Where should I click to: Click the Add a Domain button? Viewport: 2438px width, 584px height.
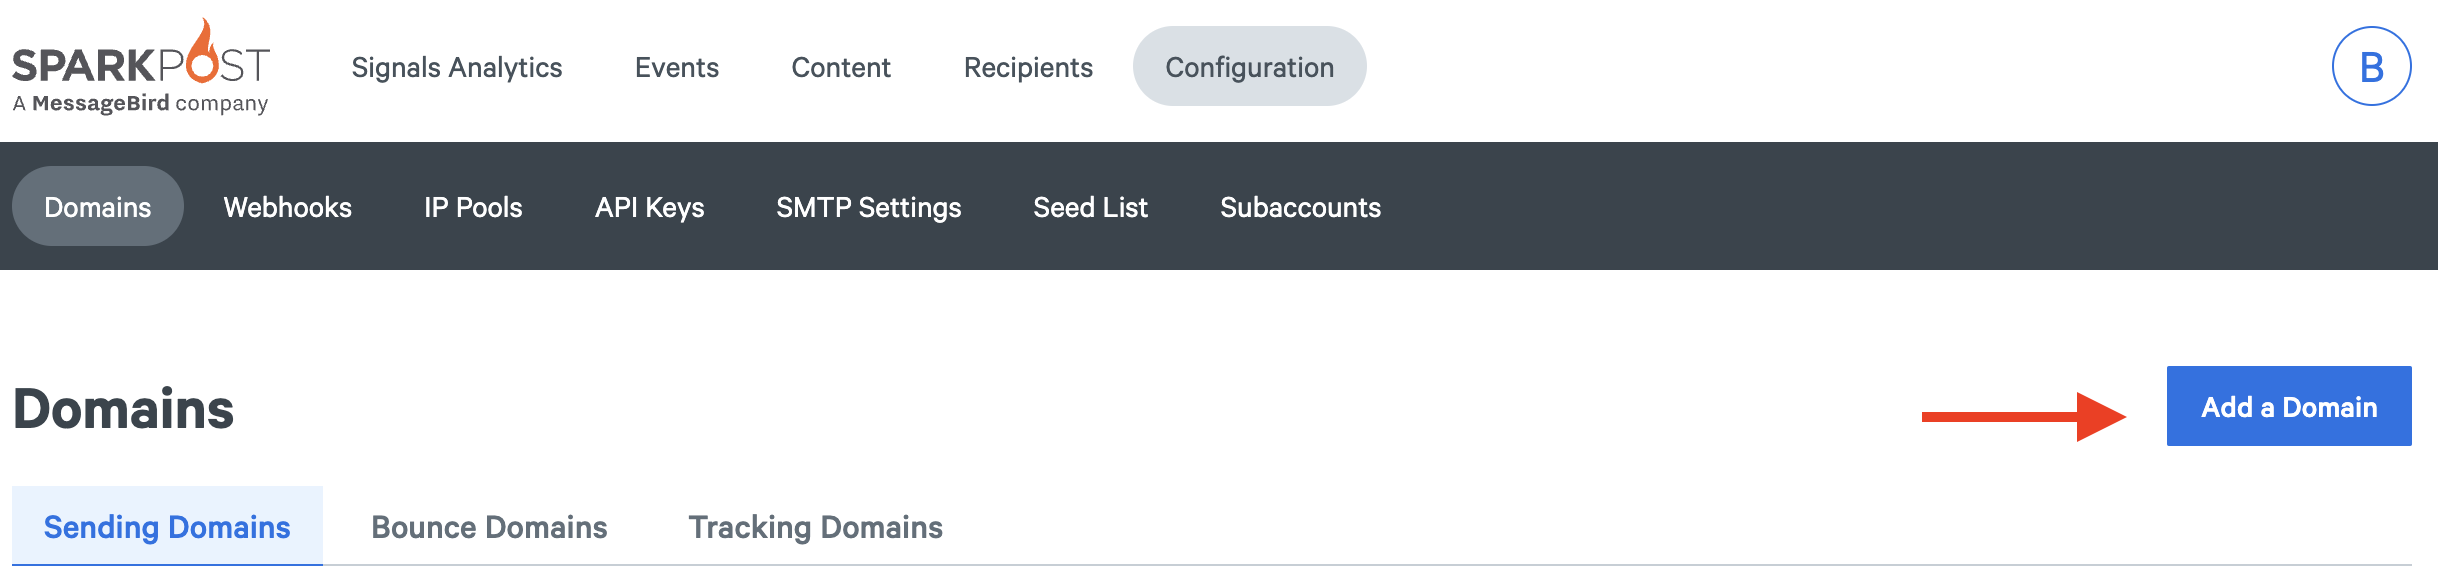(2289, 406)
